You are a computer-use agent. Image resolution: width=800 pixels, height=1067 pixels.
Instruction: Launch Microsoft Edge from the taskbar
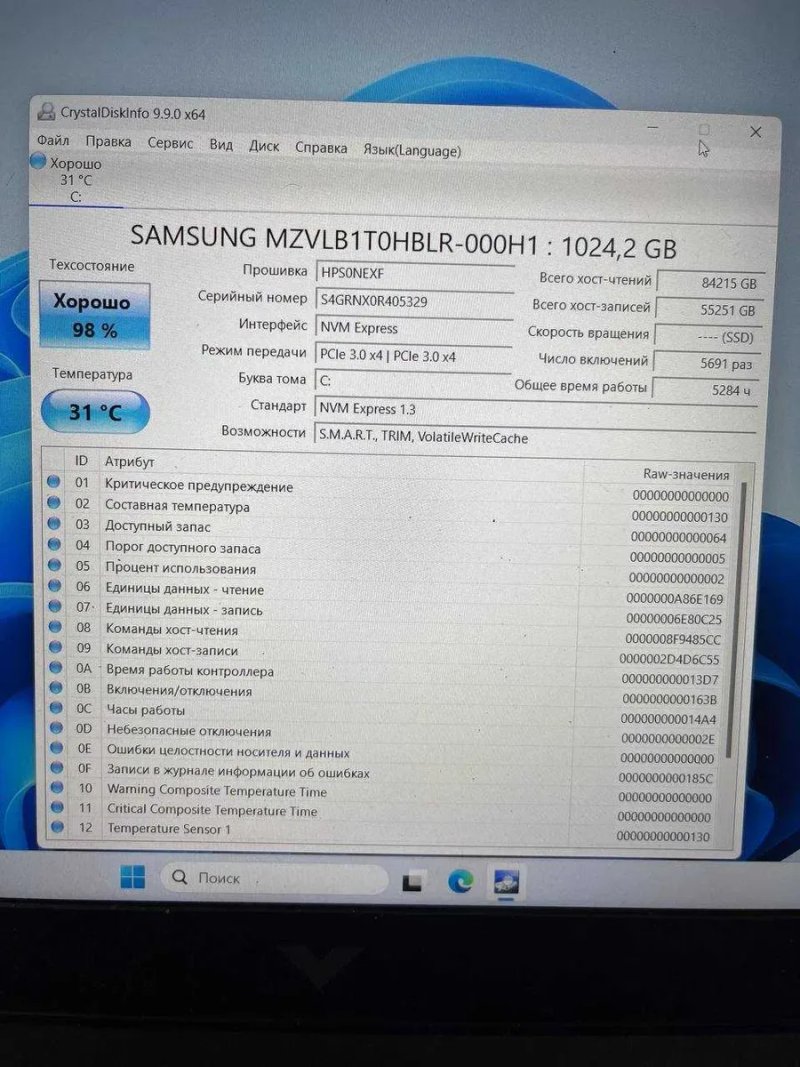coord(461,882)
